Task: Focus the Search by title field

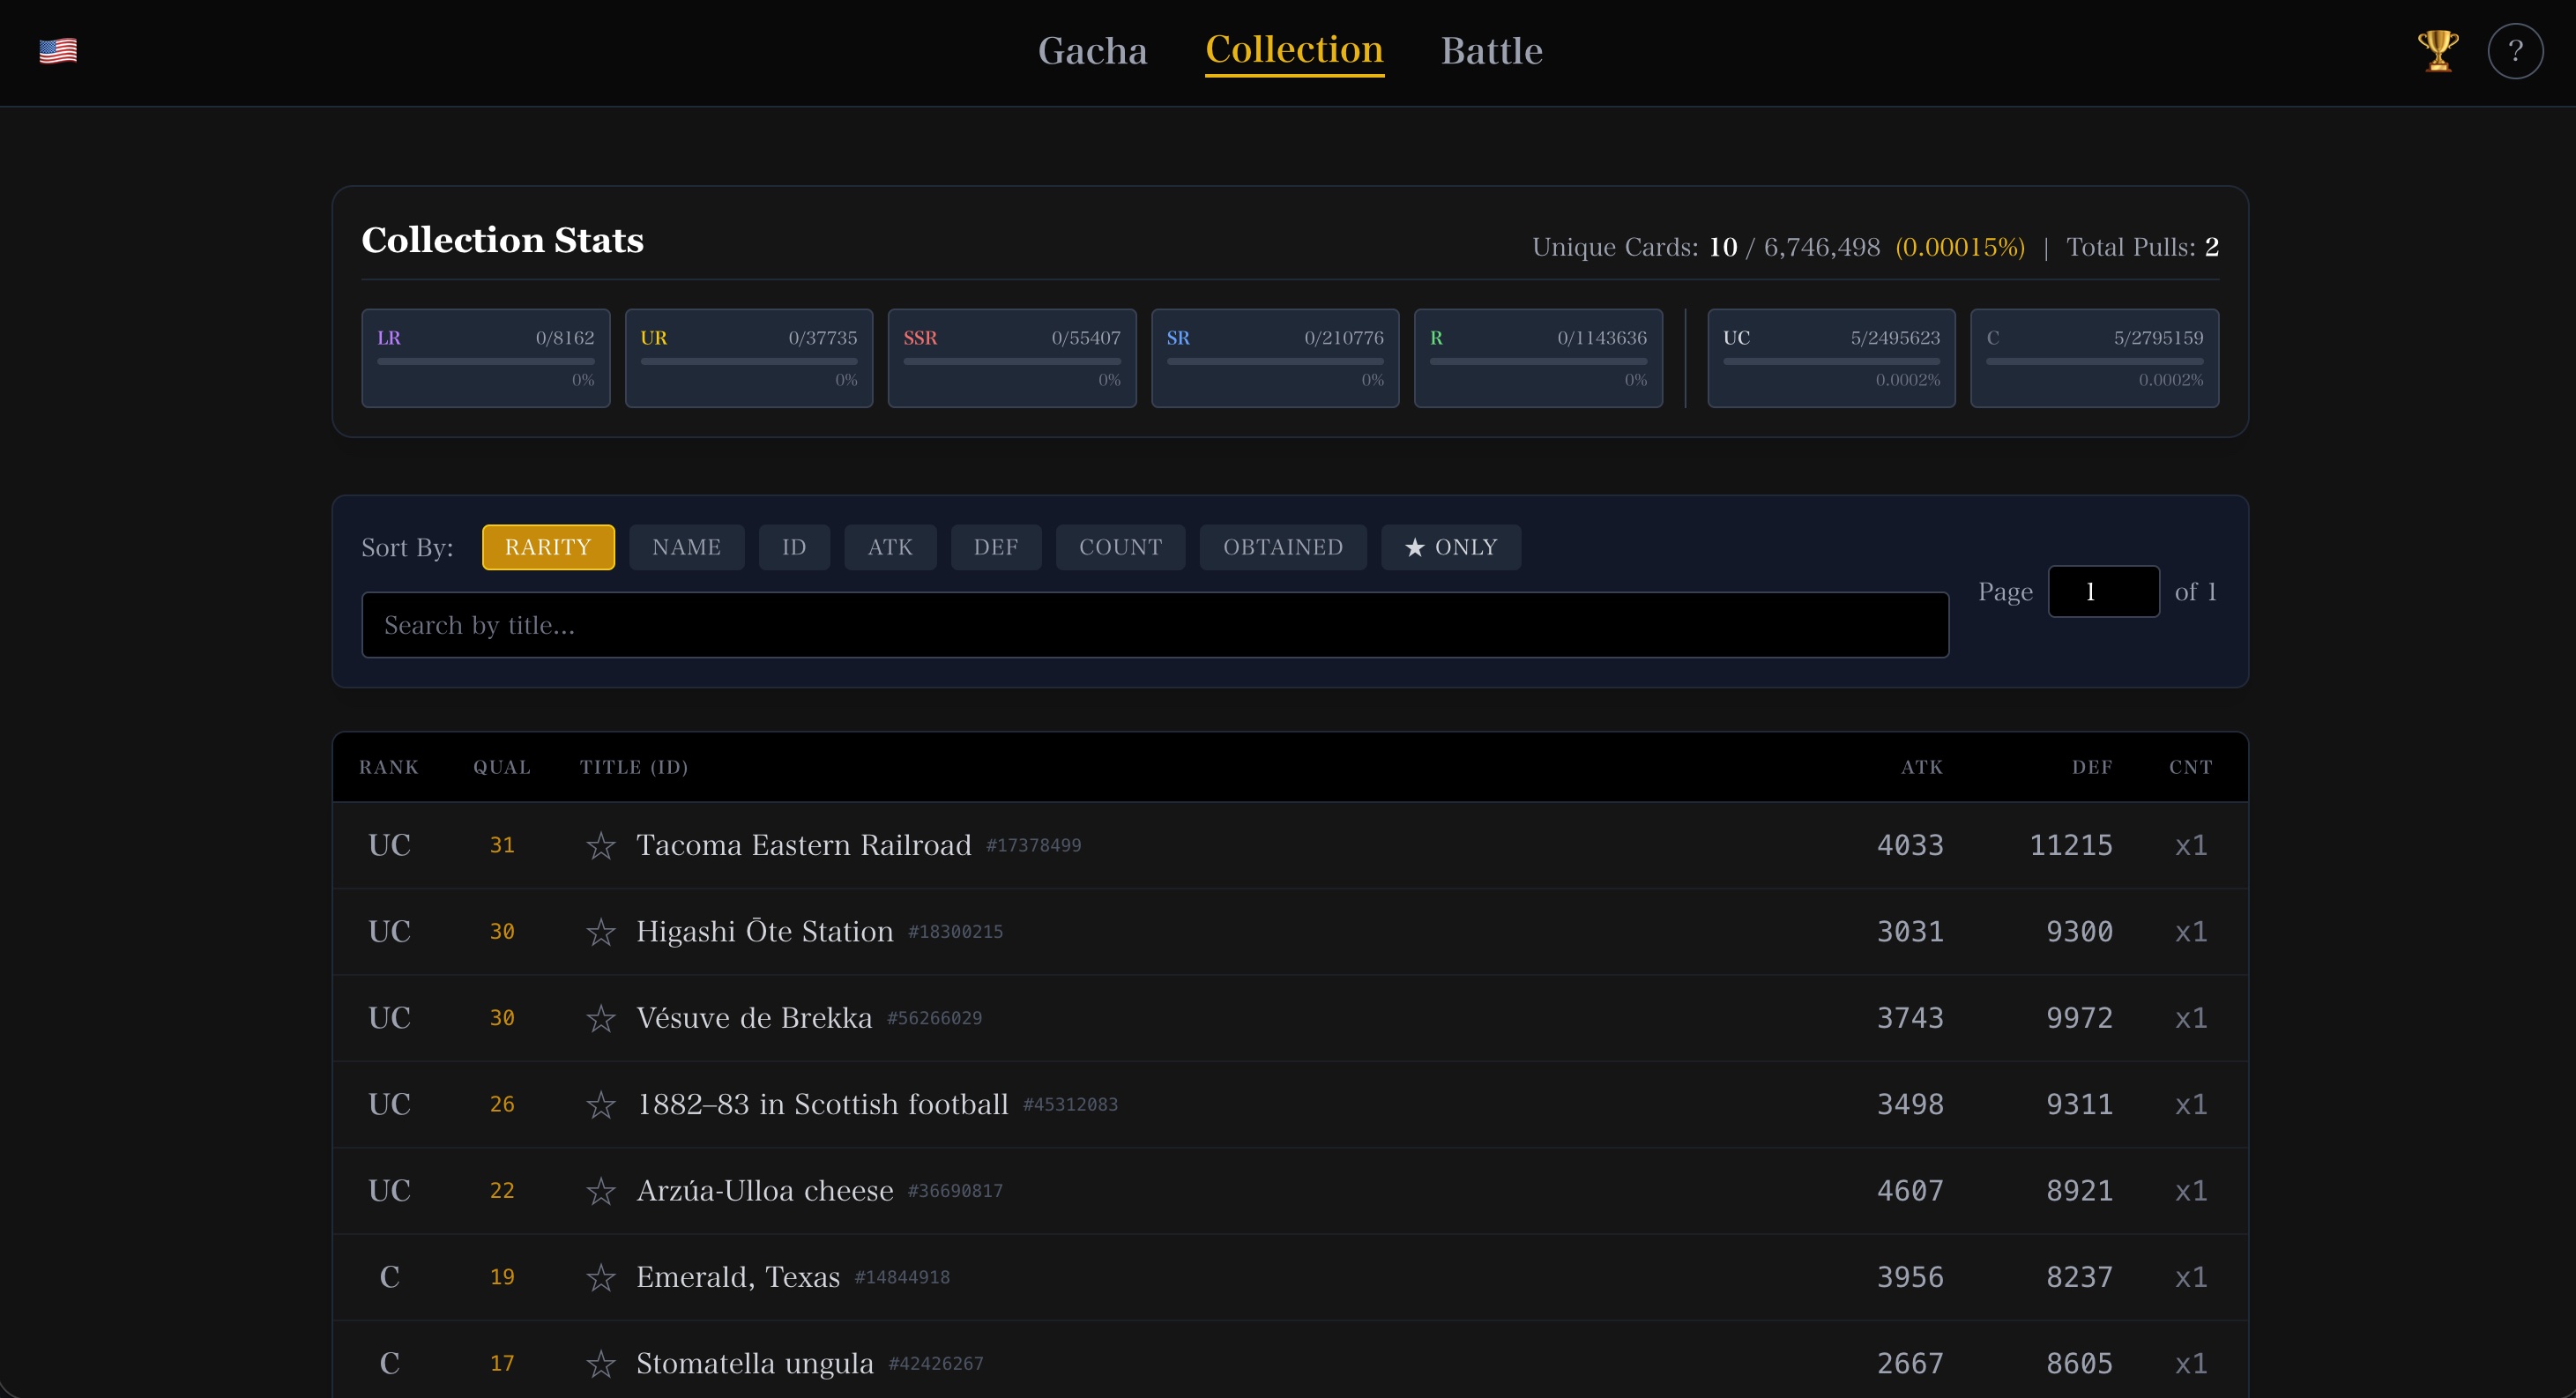Action: (x=1154, y=625)
